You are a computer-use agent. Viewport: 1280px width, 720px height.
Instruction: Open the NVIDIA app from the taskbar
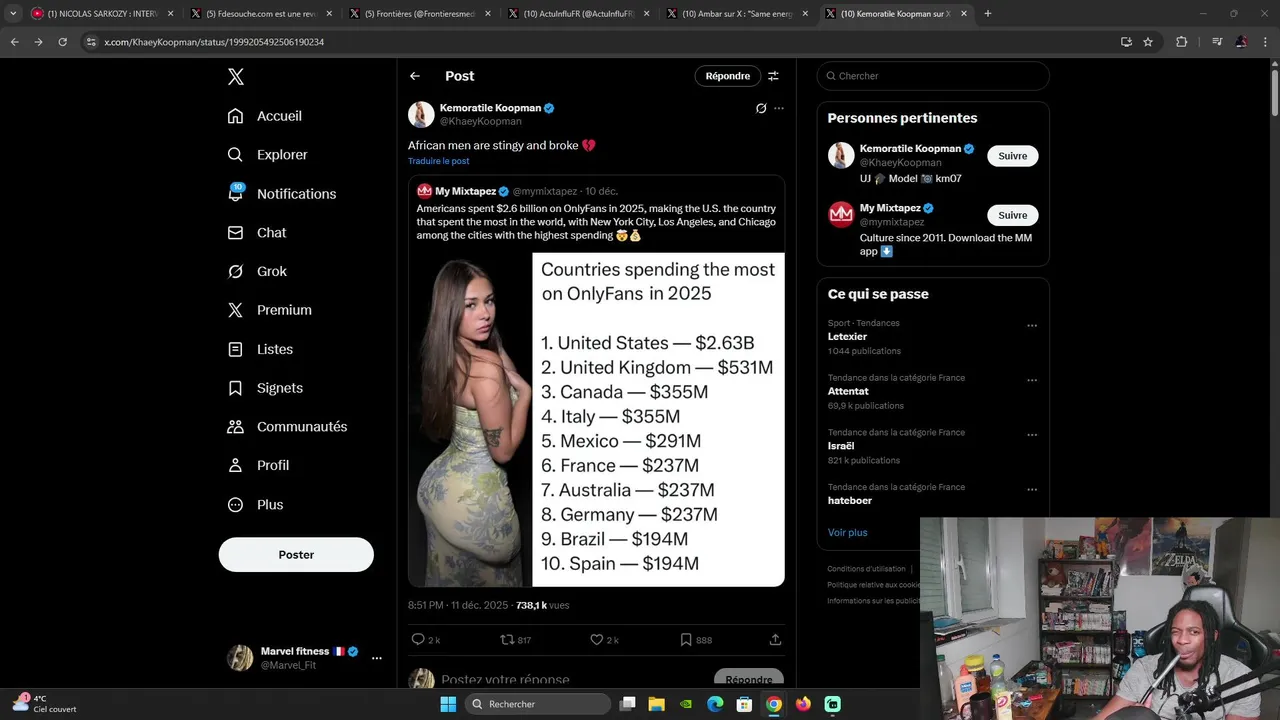686,704
